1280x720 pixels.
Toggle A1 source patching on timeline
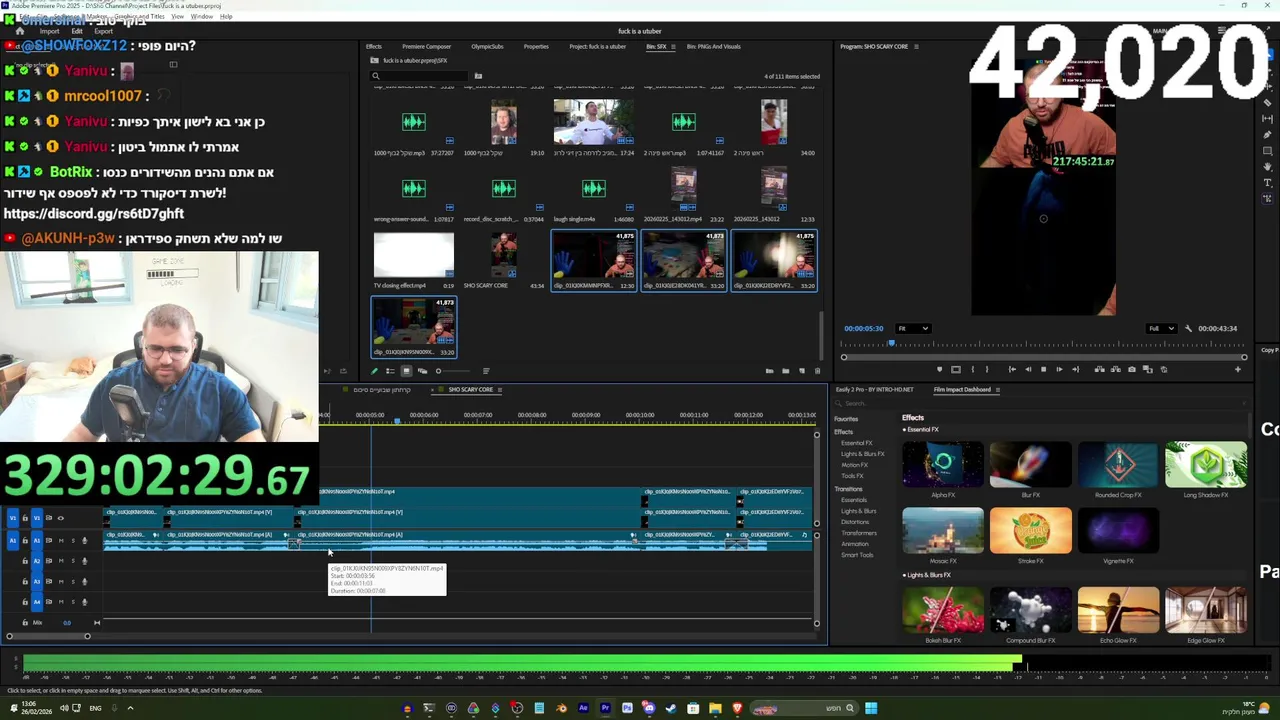(12, 541)
